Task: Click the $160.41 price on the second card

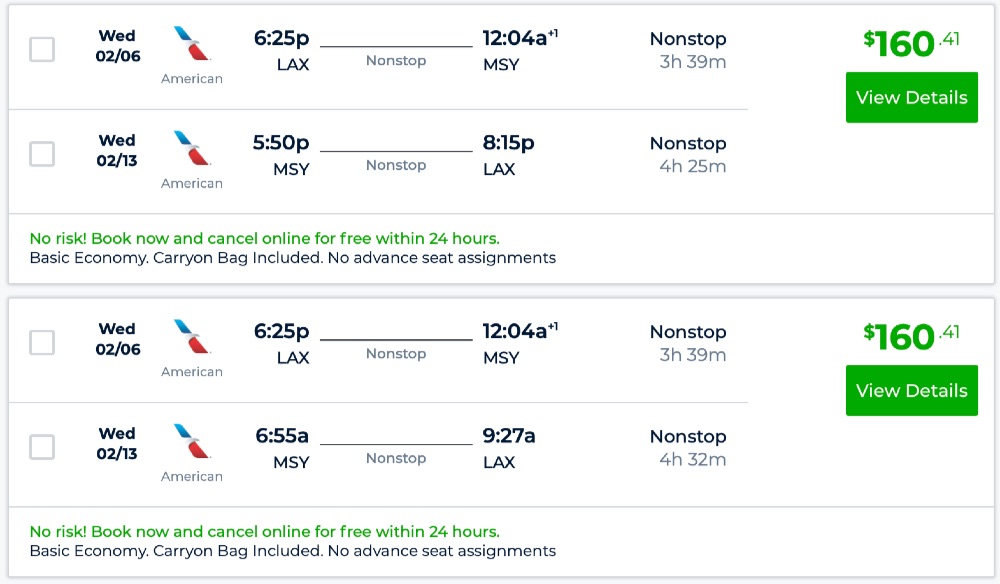Action: (x=911, y=336)
